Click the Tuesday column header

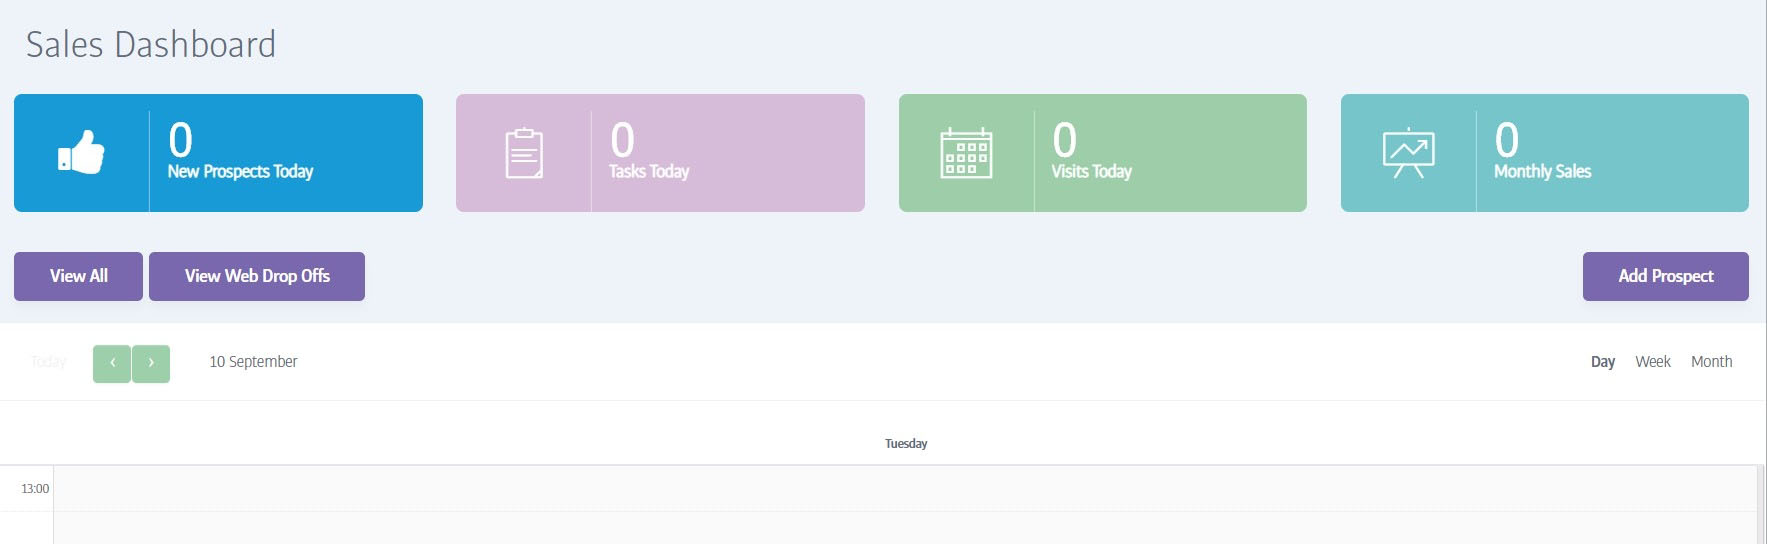906,444
